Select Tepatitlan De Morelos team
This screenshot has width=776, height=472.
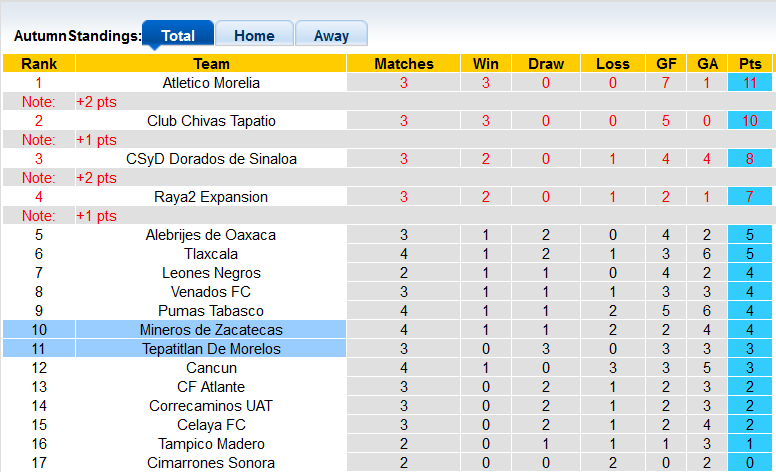211,349
